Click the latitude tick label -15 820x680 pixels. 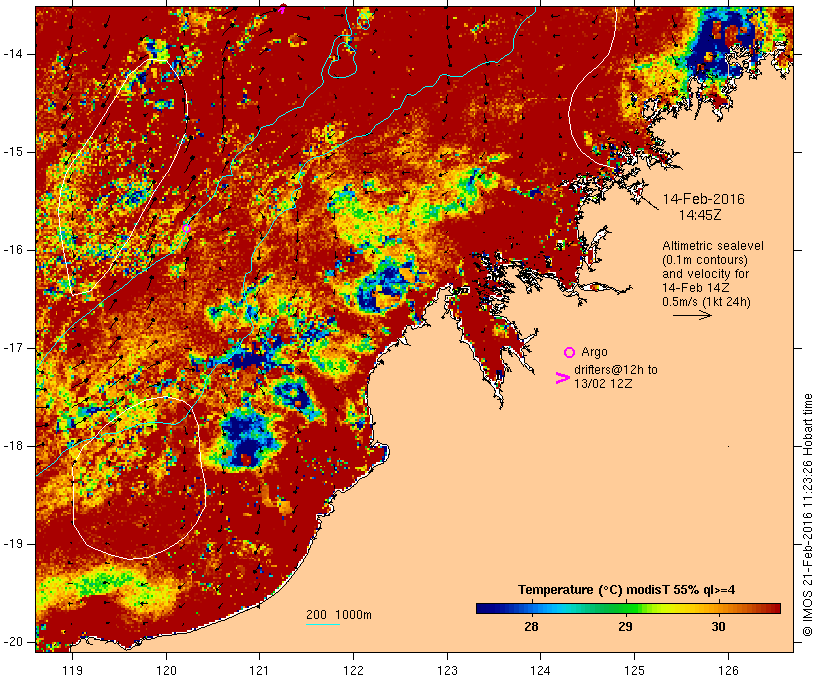(x=12, y=152)
